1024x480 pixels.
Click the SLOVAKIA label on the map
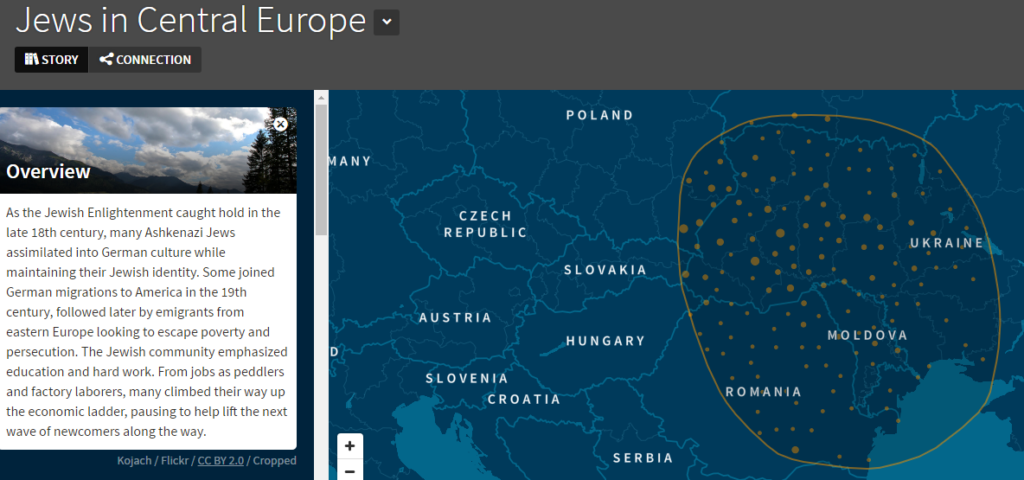click(x=605, y=270)
